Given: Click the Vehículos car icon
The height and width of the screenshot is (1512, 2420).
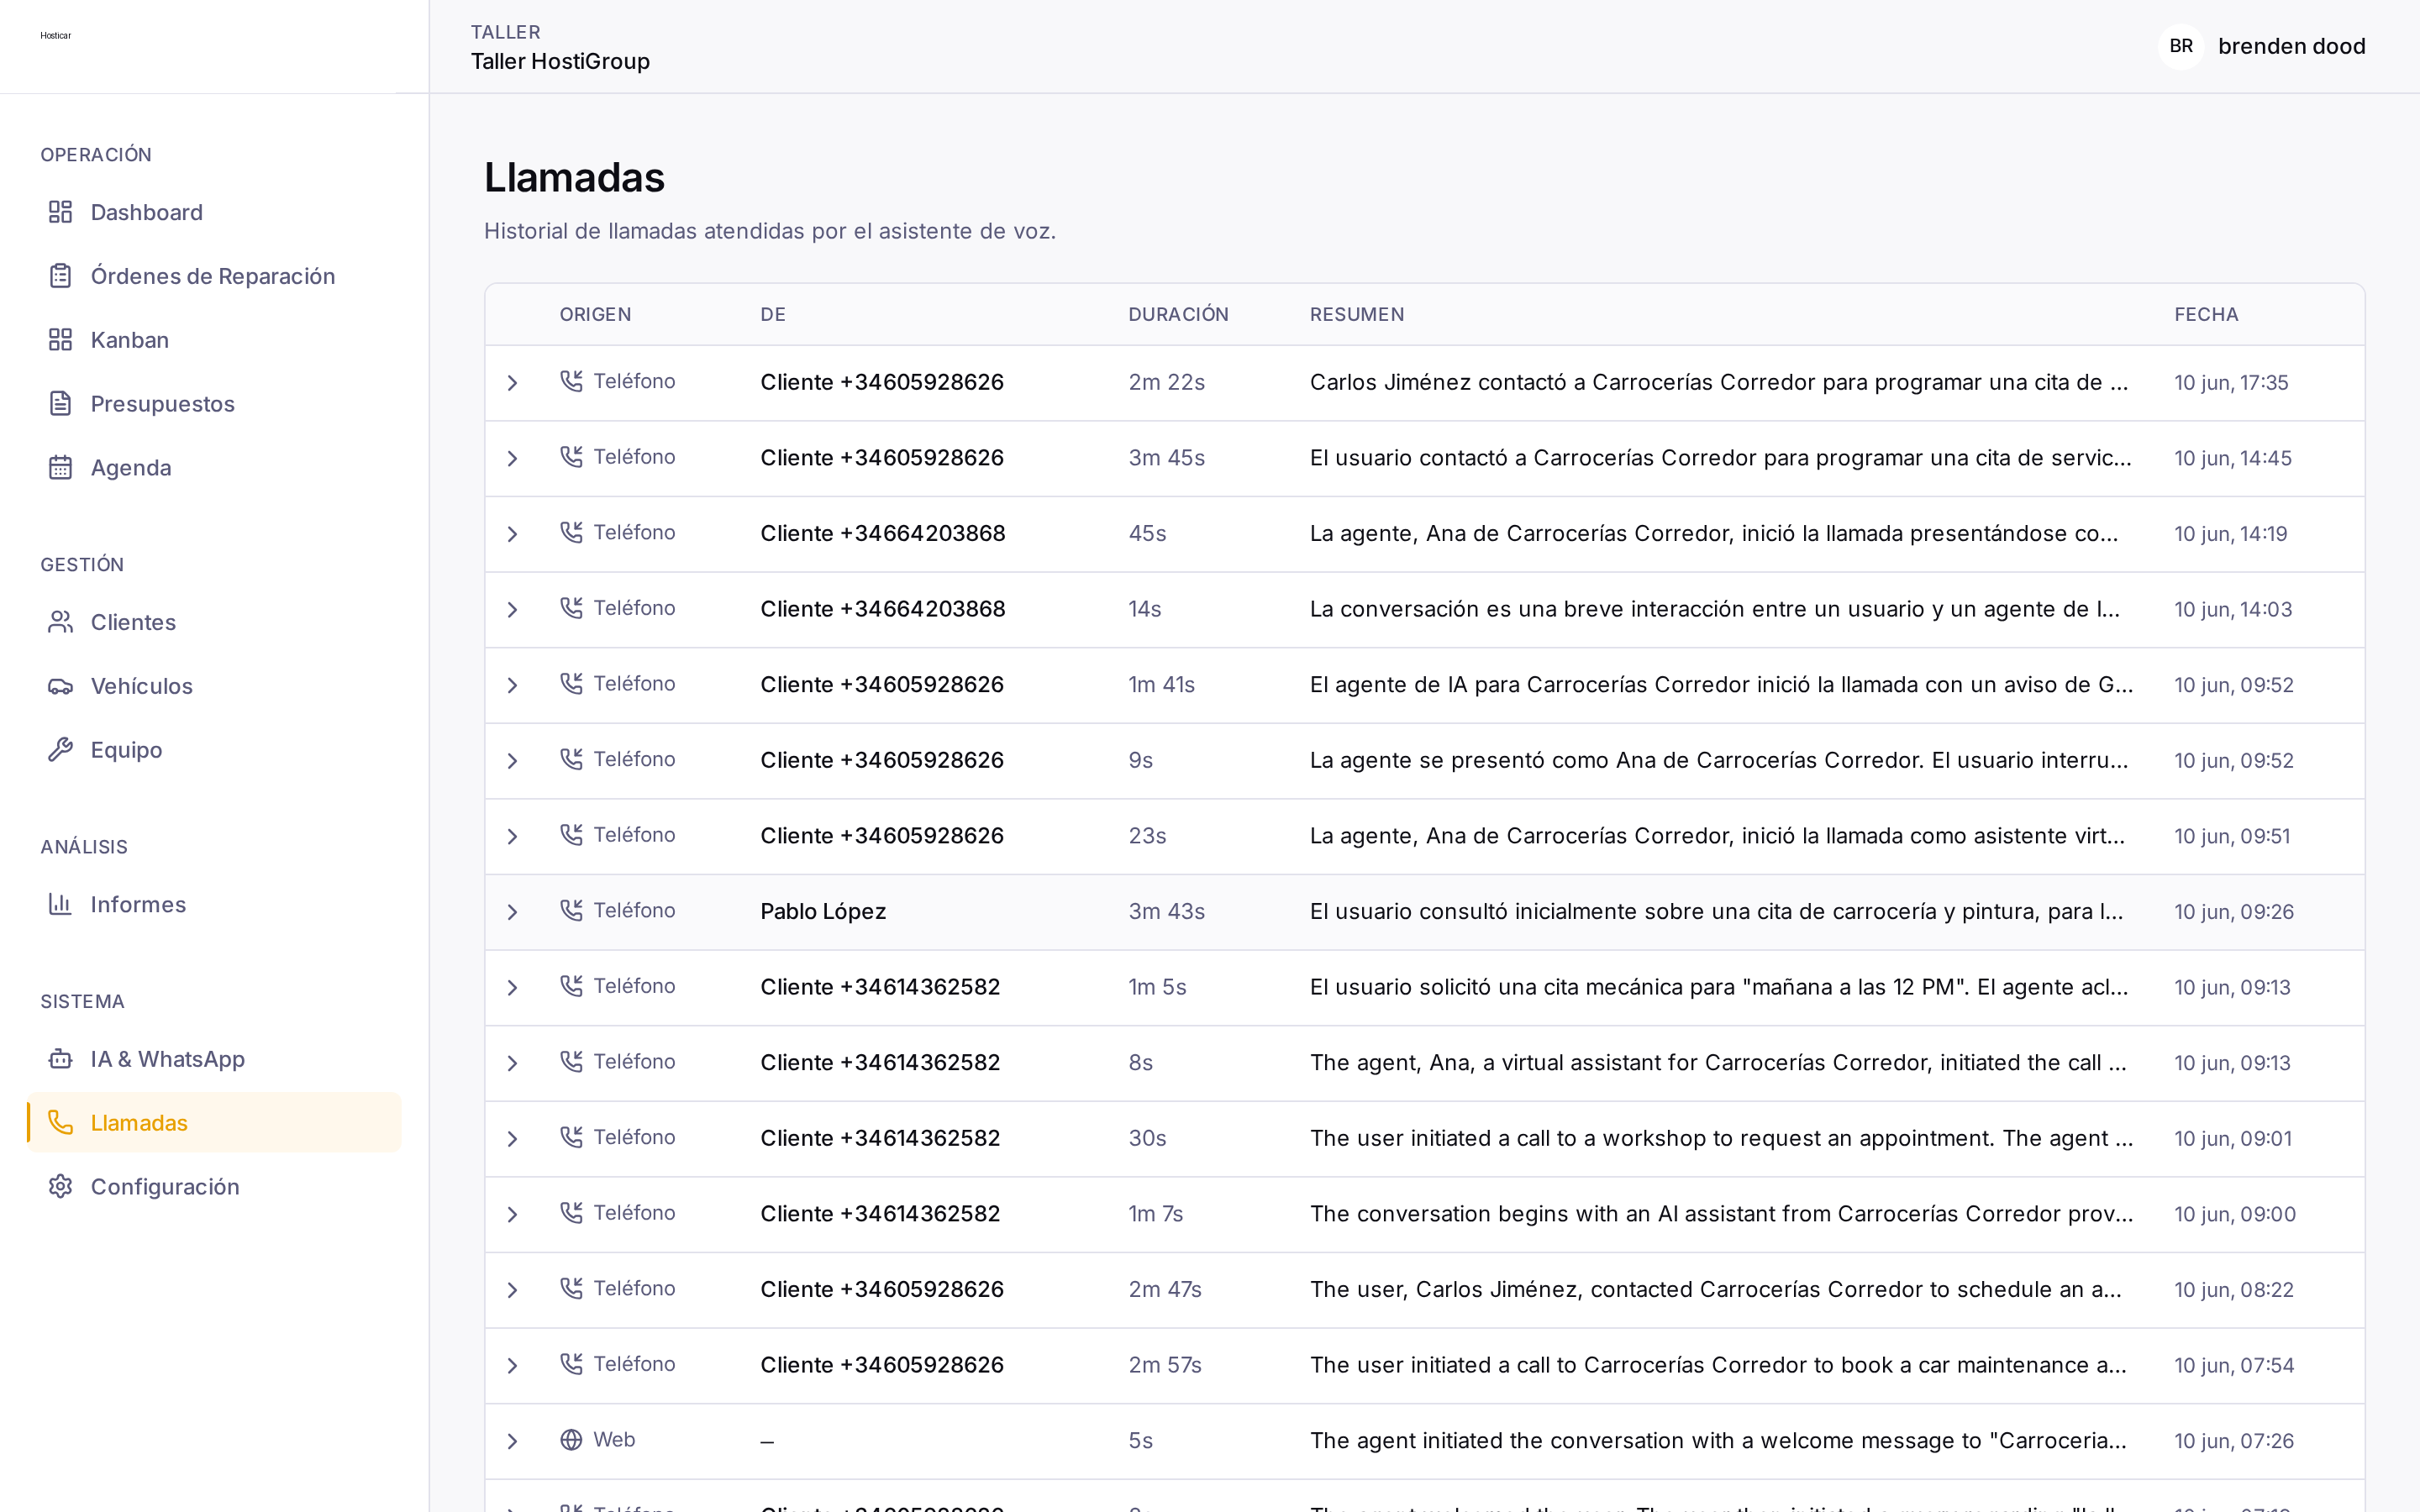Looking at the screenshot, I should (60, 686).
